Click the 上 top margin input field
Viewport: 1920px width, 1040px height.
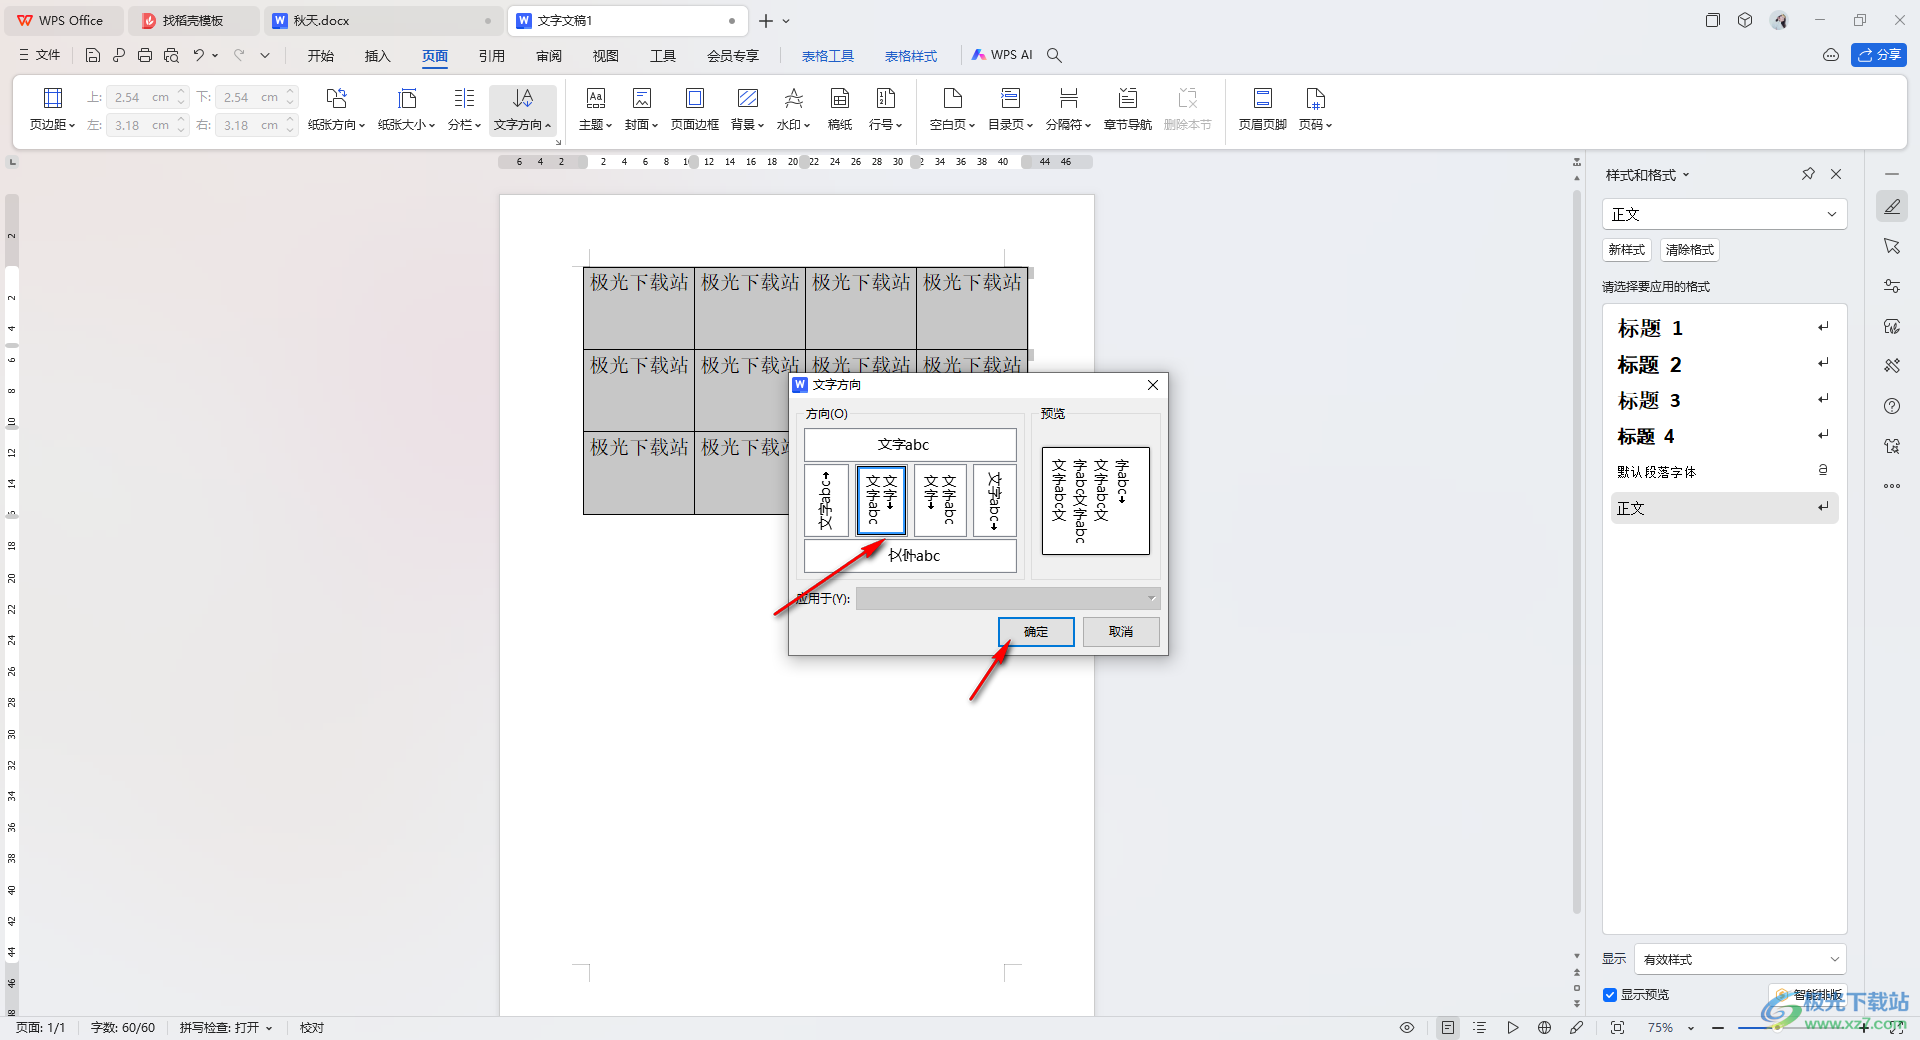click(140, 97)
